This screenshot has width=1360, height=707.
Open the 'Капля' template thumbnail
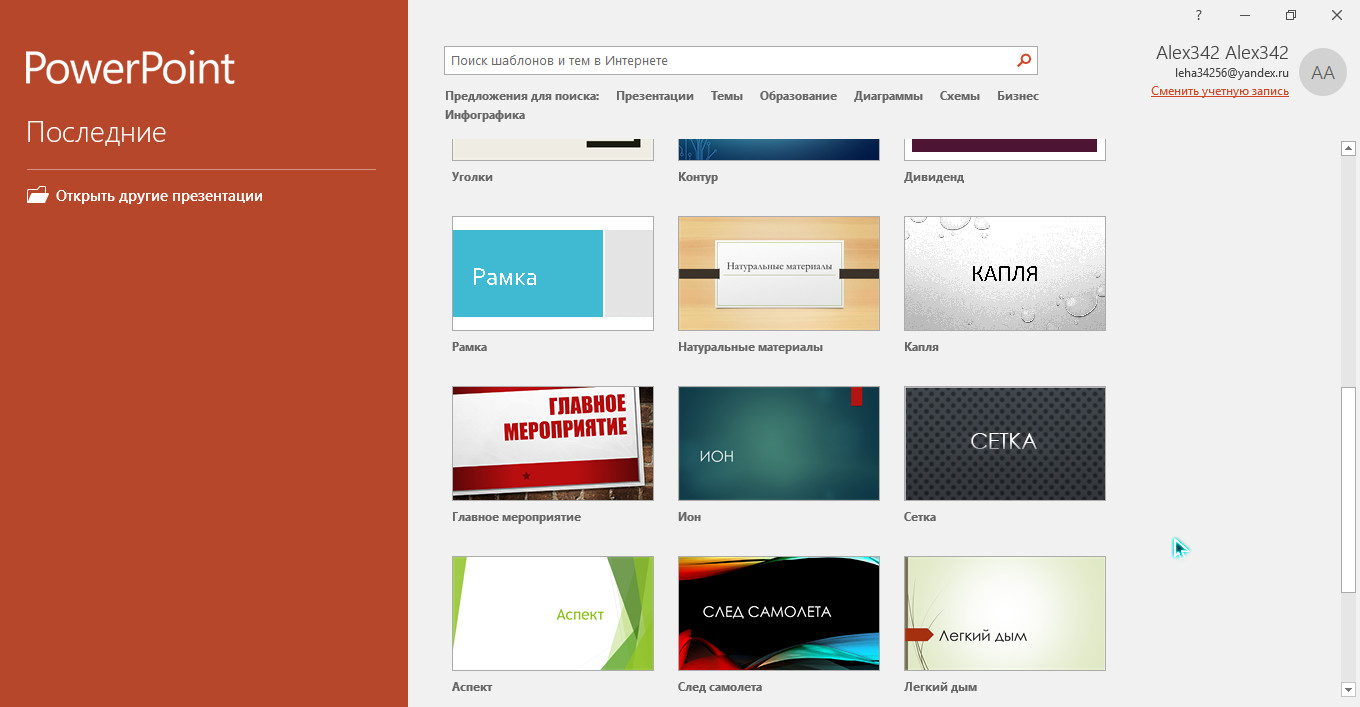(1004, 273)
